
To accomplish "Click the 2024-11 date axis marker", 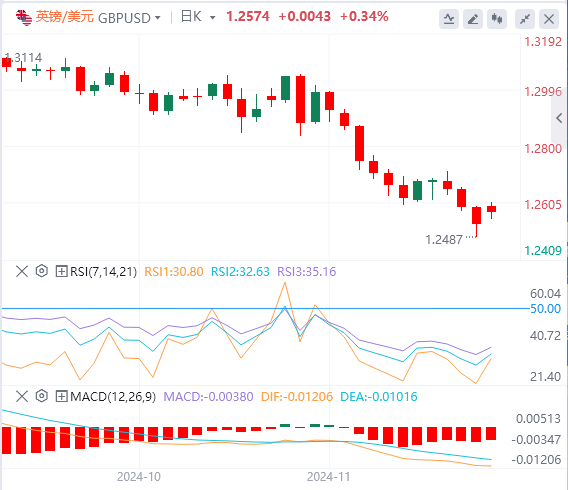I will [x=329, y=477].
